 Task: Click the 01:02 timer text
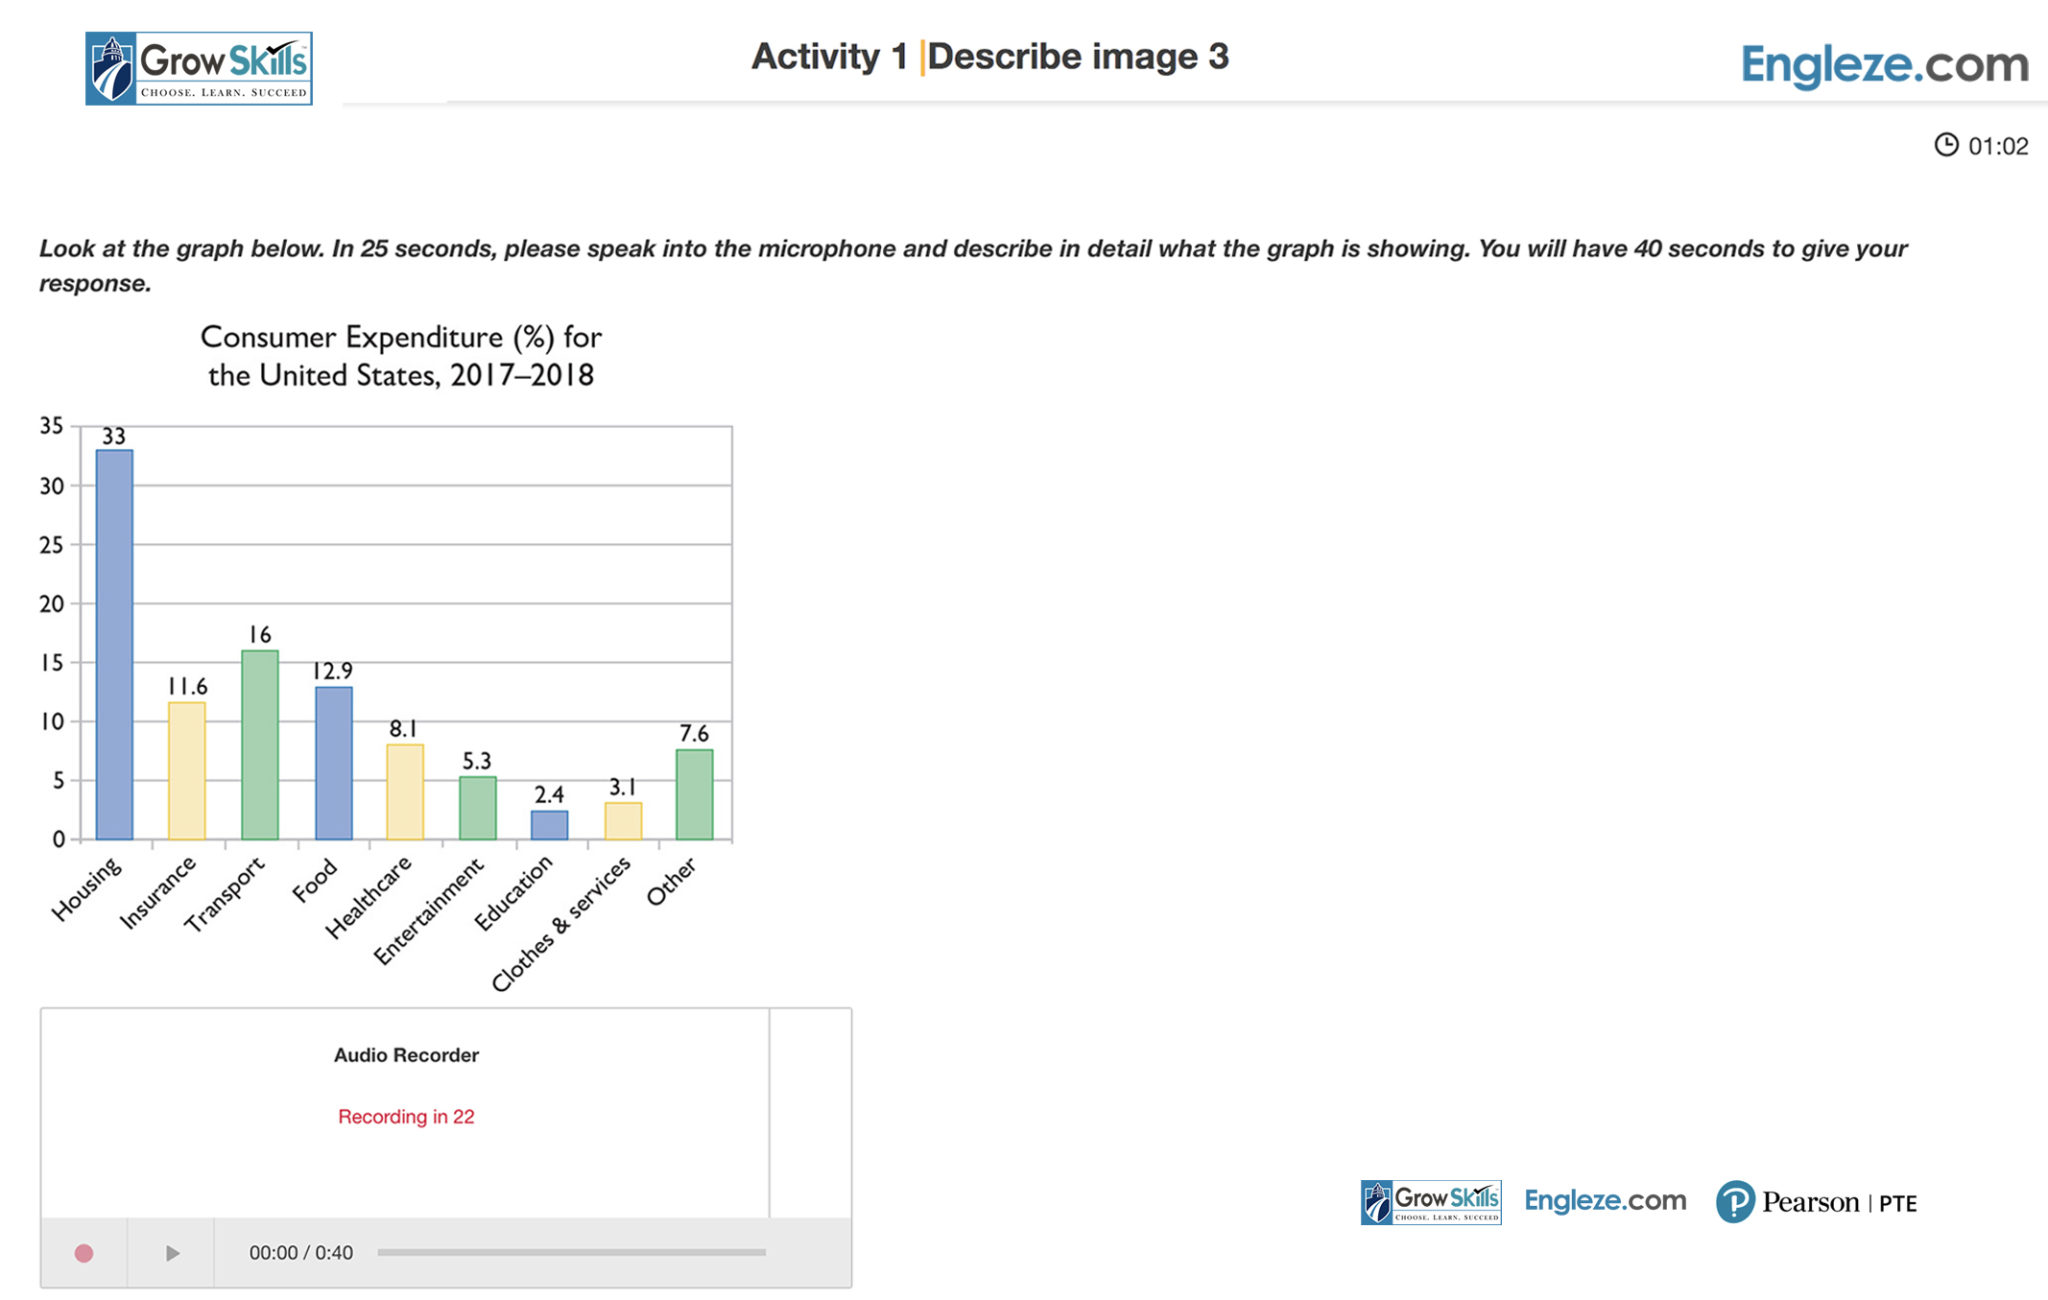(x=1998, y=146)
